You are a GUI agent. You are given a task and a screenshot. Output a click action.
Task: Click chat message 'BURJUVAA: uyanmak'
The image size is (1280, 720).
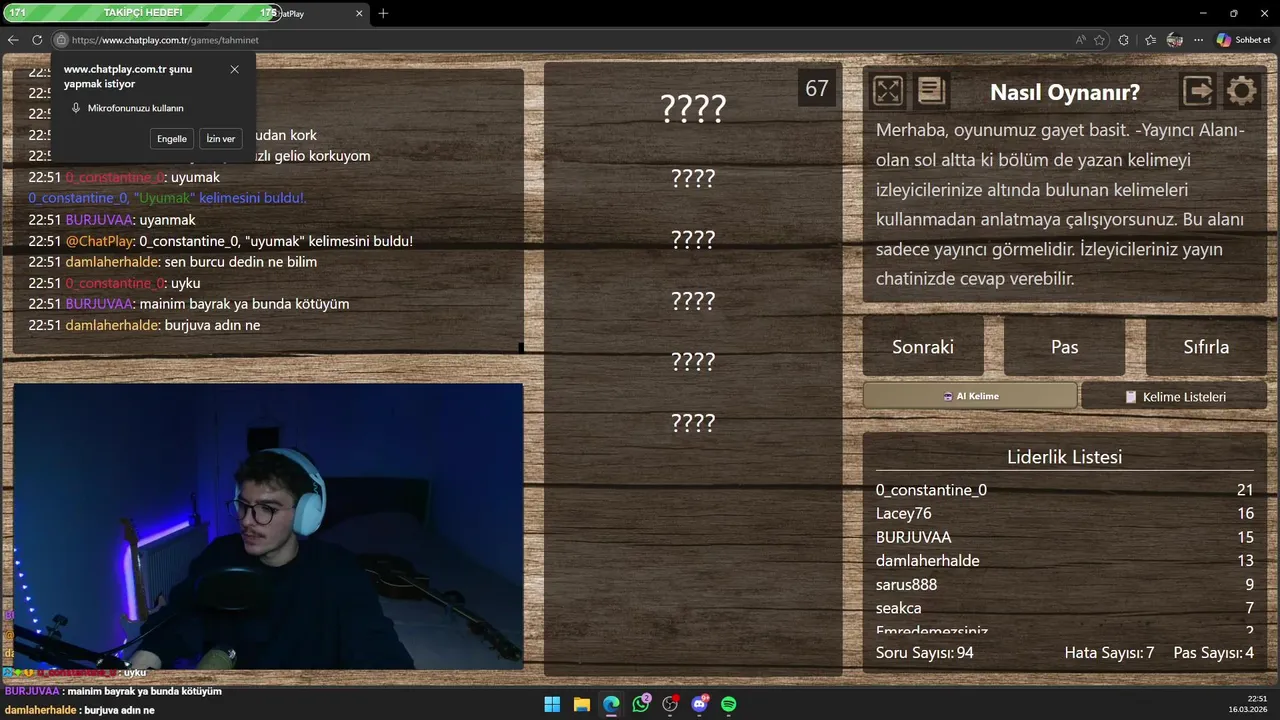click(112, 220)
